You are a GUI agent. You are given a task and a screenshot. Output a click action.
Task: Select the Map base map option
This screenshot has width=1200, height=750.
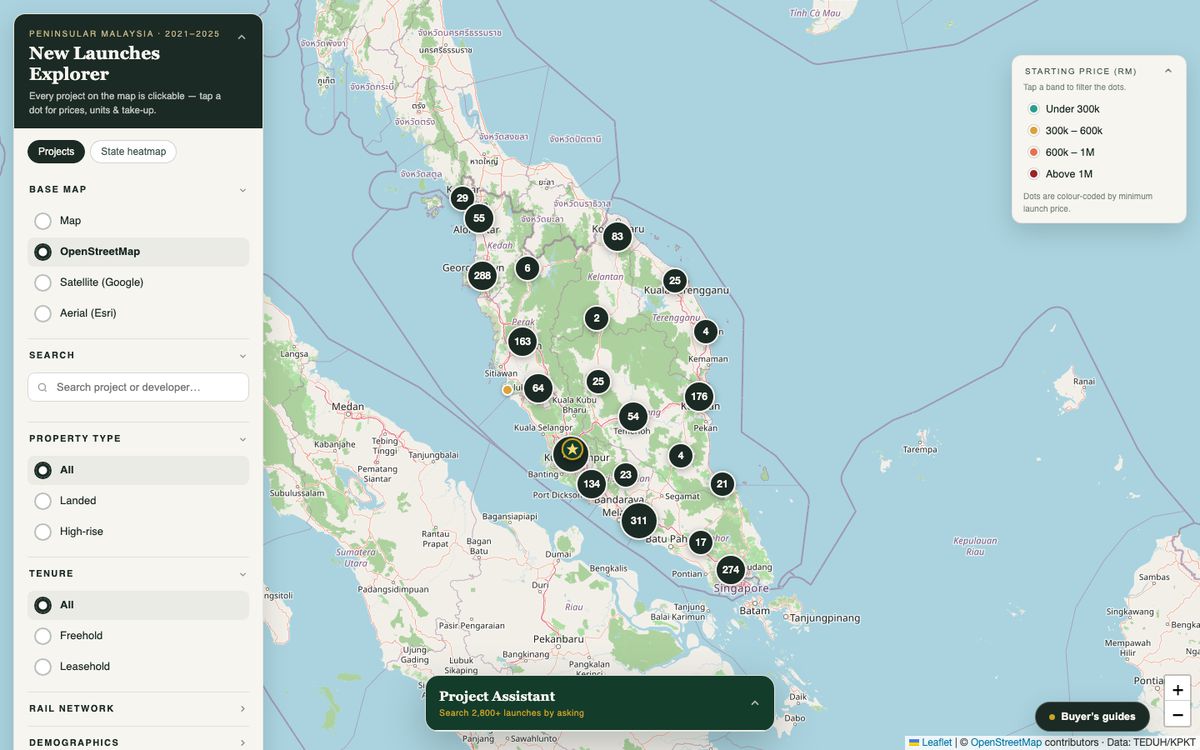coord(138,221)
